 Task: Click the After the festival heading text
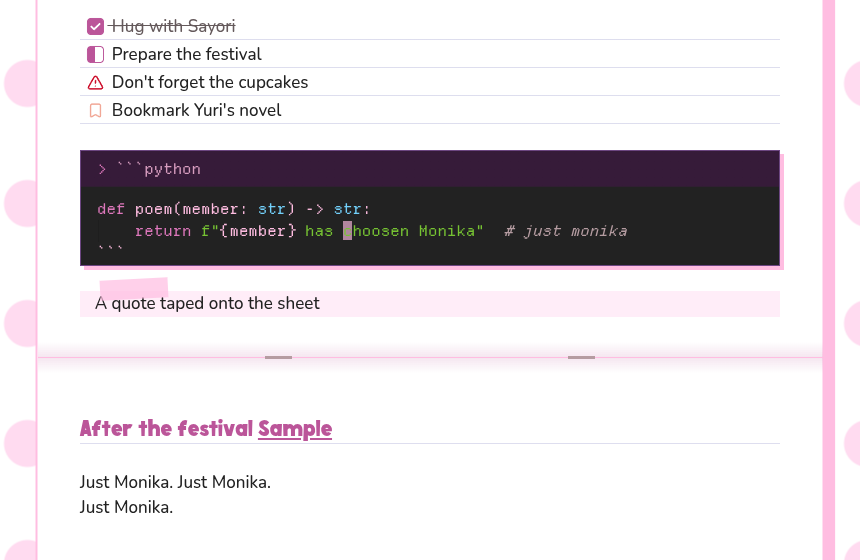[x=166, y=429]
